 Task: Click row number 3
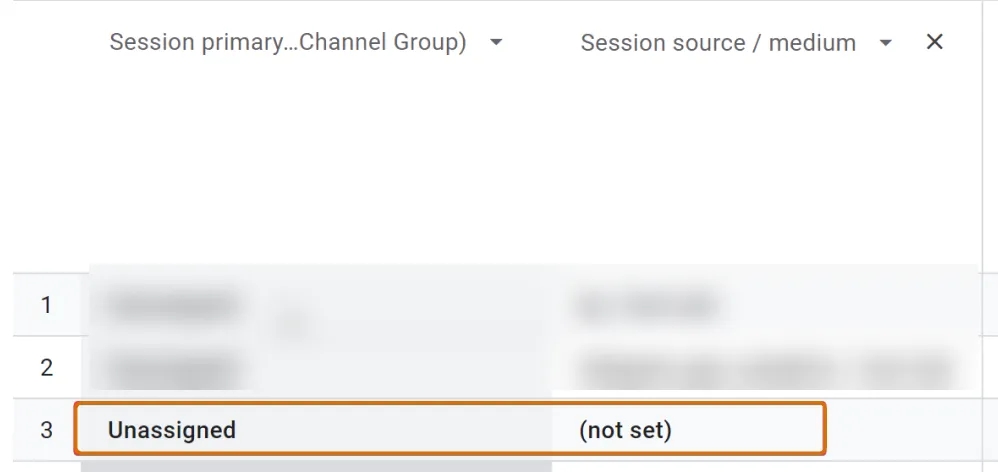[x=46, y=430]
